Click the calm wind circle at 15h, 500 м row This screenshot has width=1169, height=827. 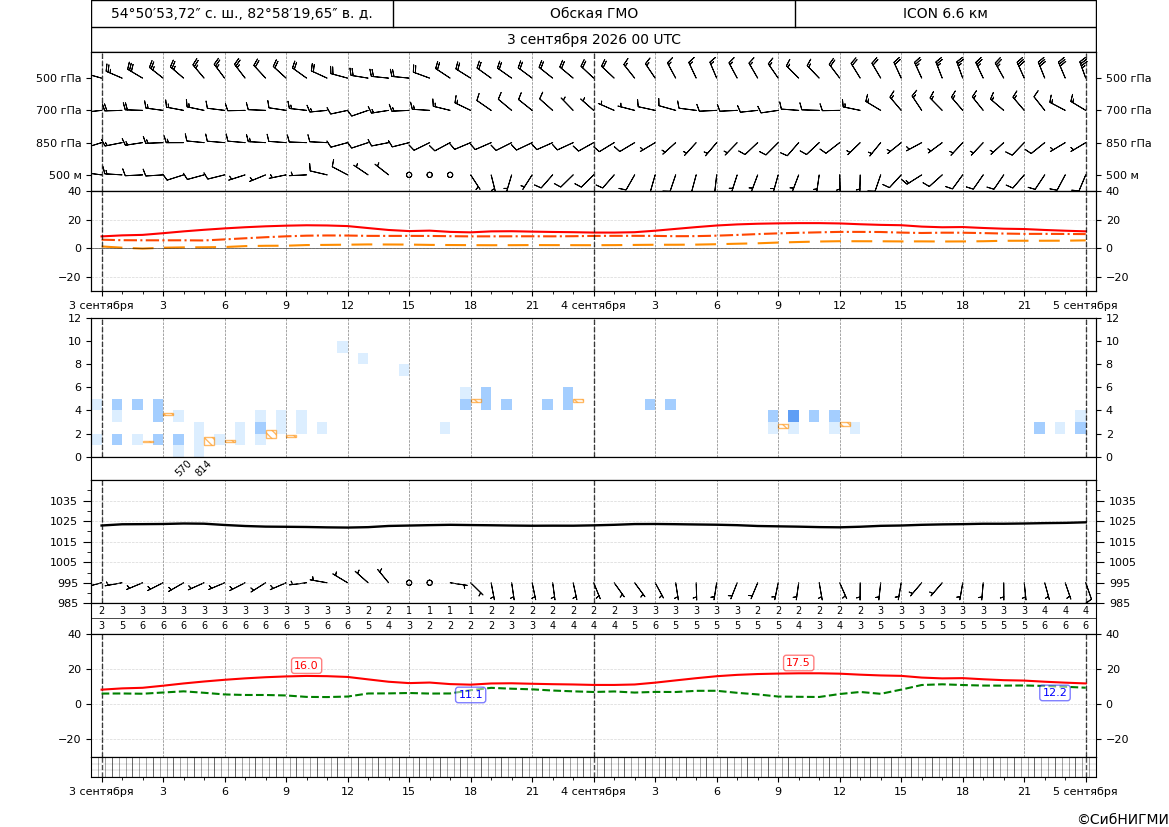pyautogui.click(x=409, y=175)
